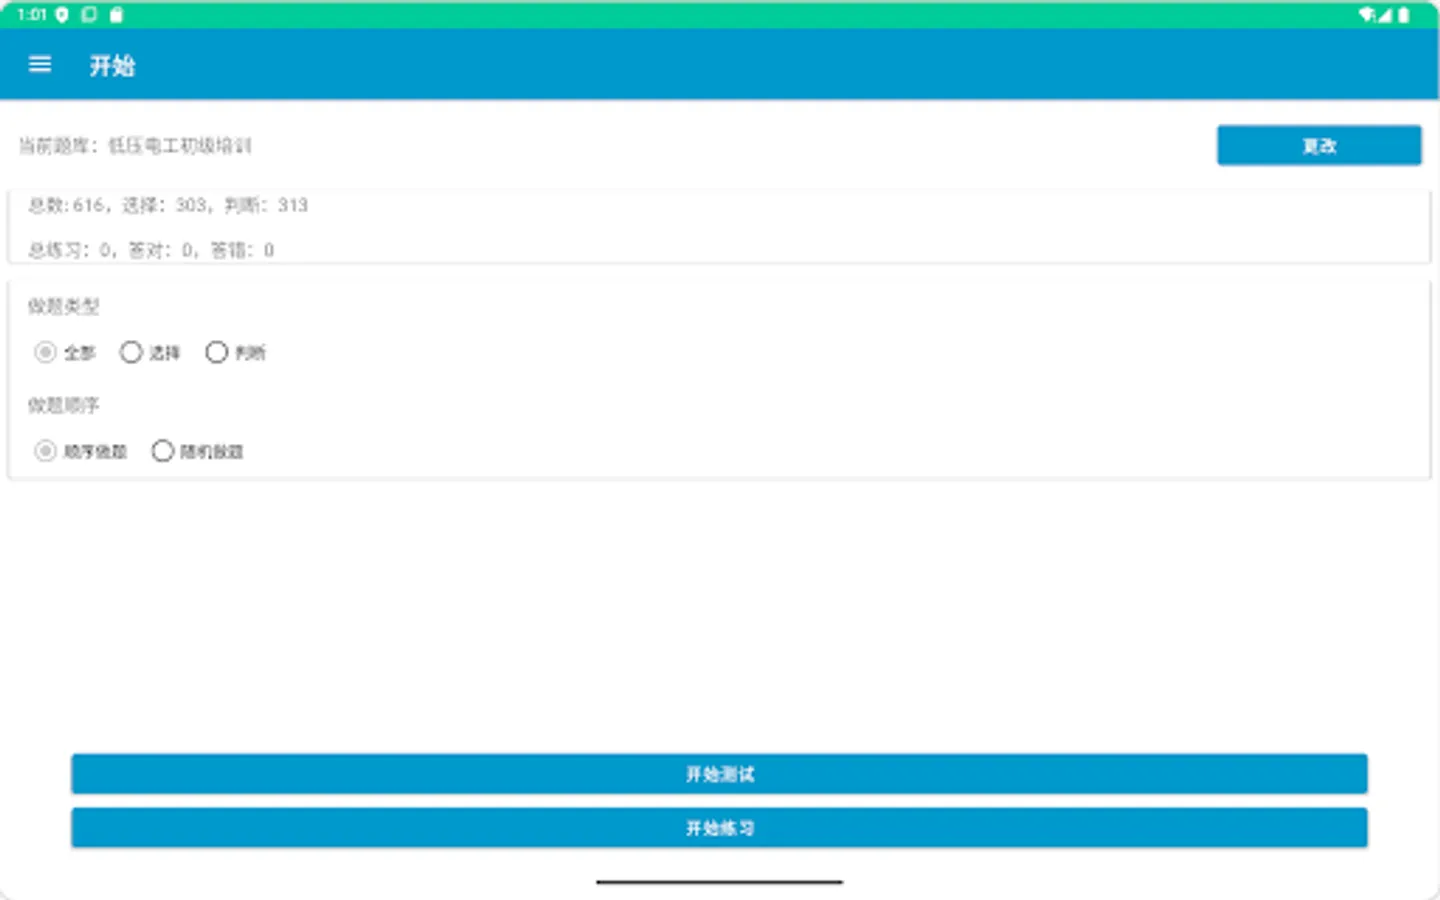Screen dimensions: 1440x900
Task: Select the 全部 question type option
Action: tap(44, 352)
